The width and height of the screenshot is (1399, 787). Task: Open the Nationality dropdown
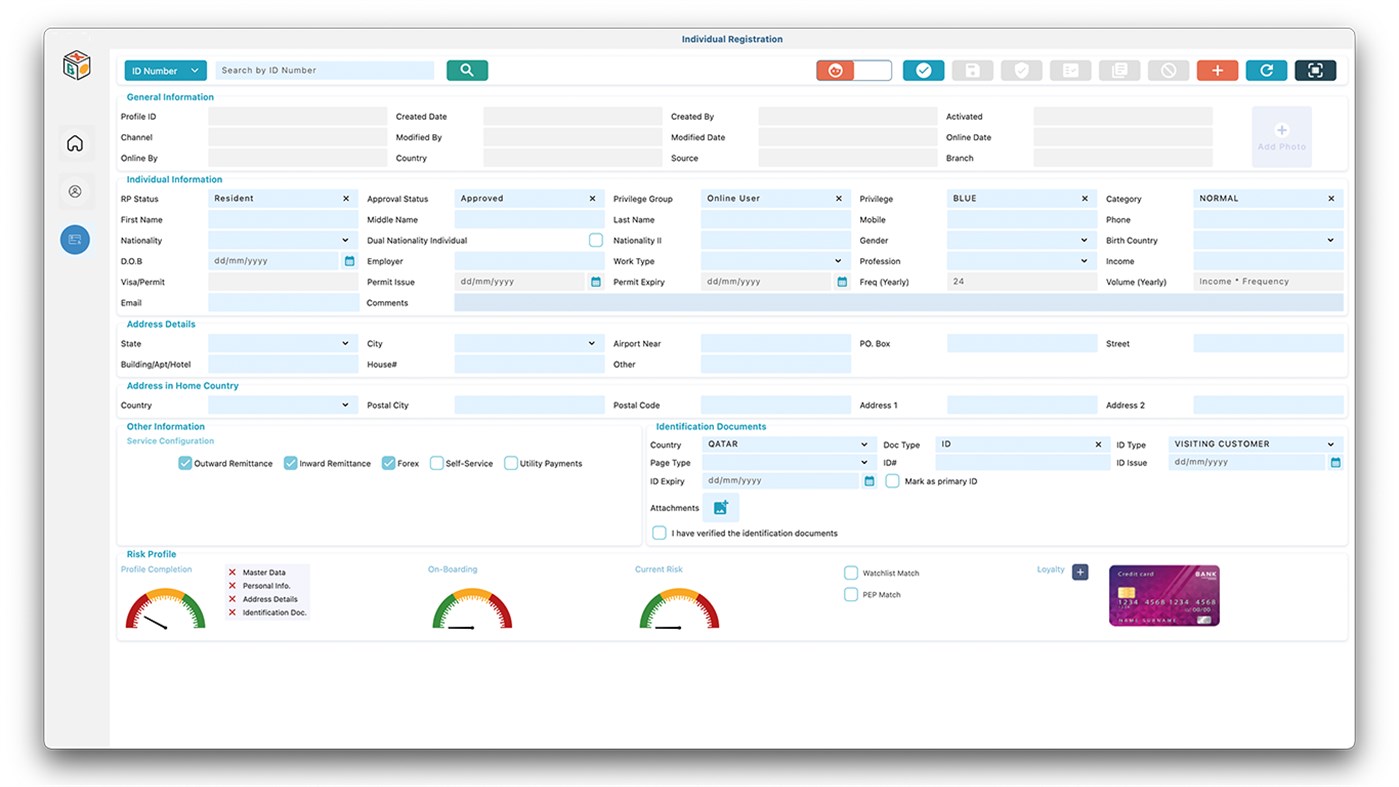[344, 240]
